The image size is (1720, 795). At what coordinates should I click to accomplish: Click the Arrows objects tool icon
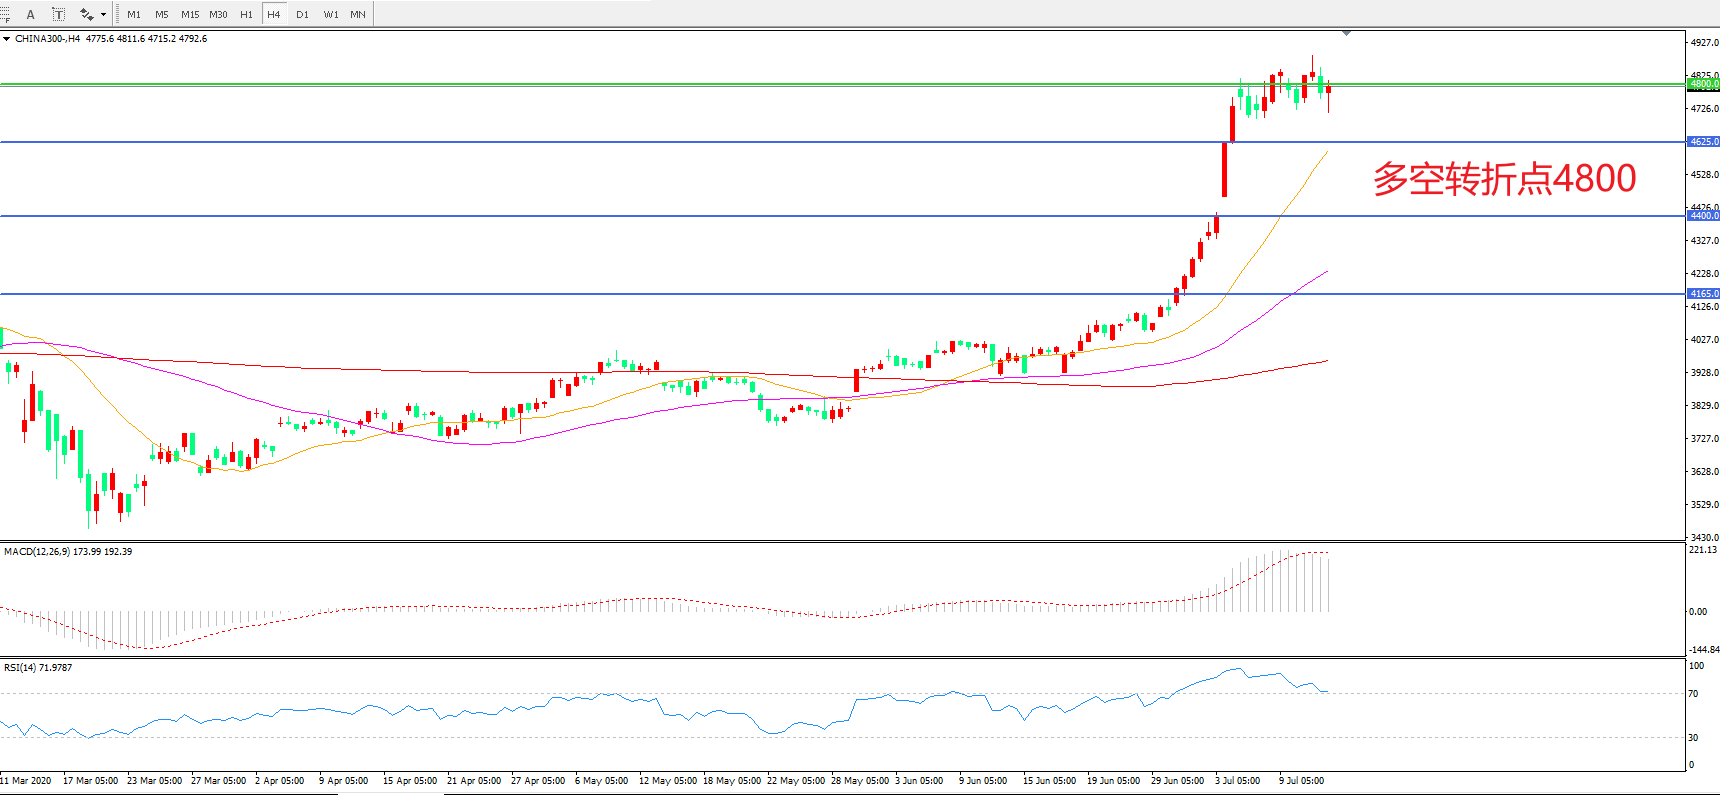pos(87,14)
